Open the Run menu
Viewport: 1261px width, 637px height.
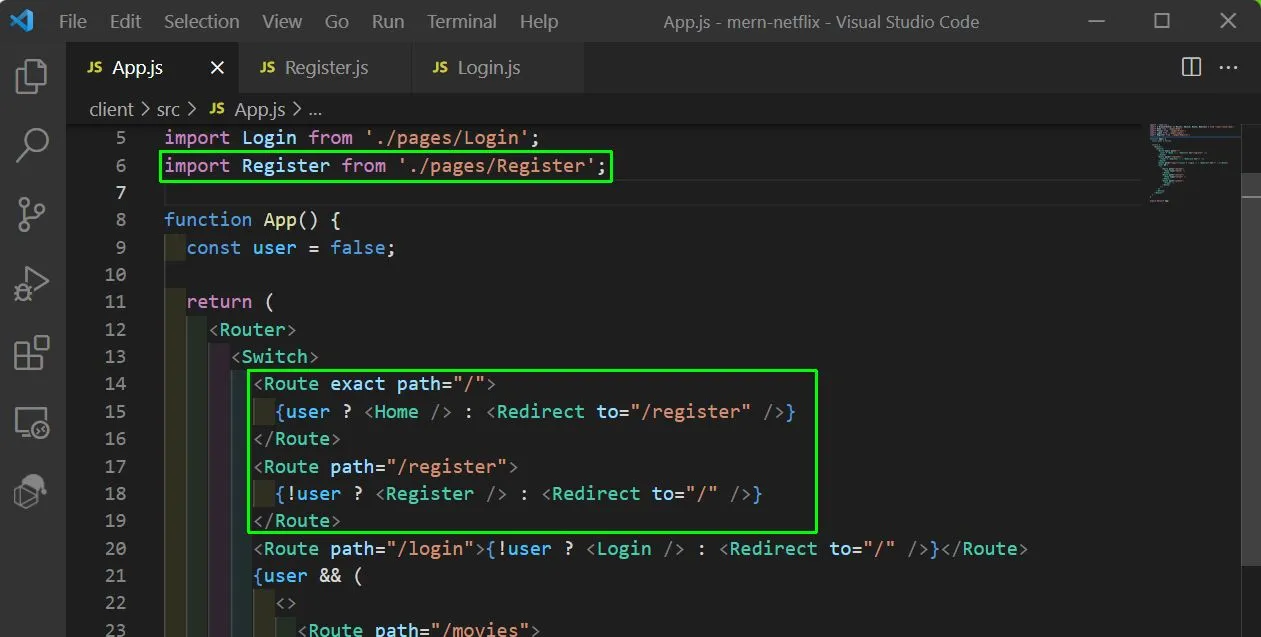pos(388,21)
